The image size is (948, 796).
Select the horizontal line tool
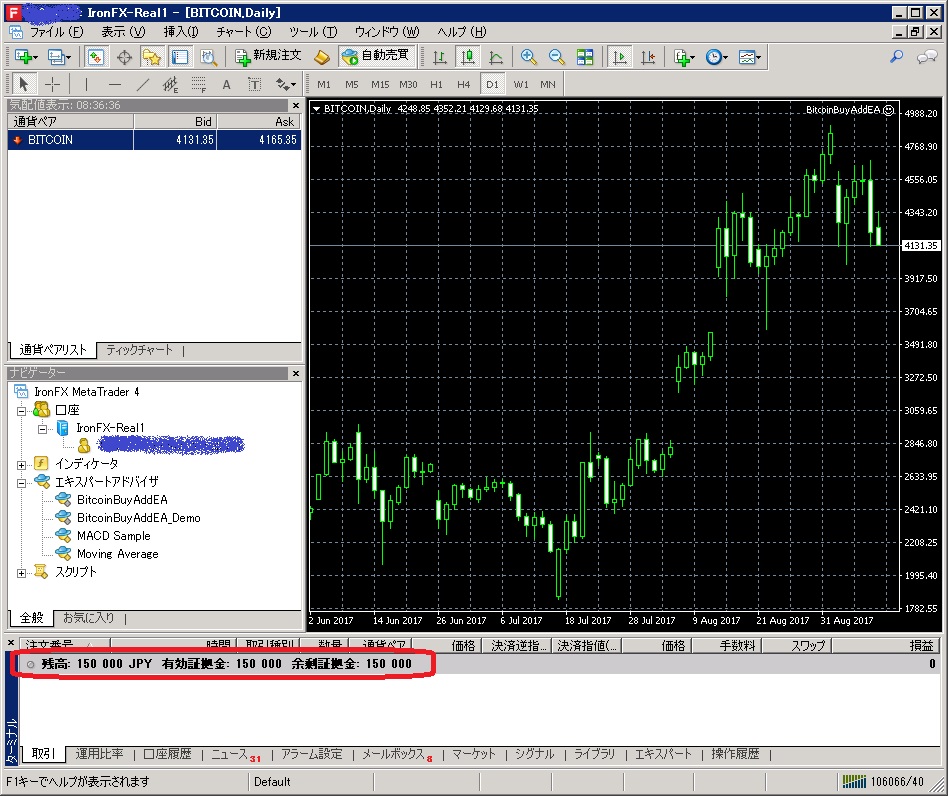point(114,84)
